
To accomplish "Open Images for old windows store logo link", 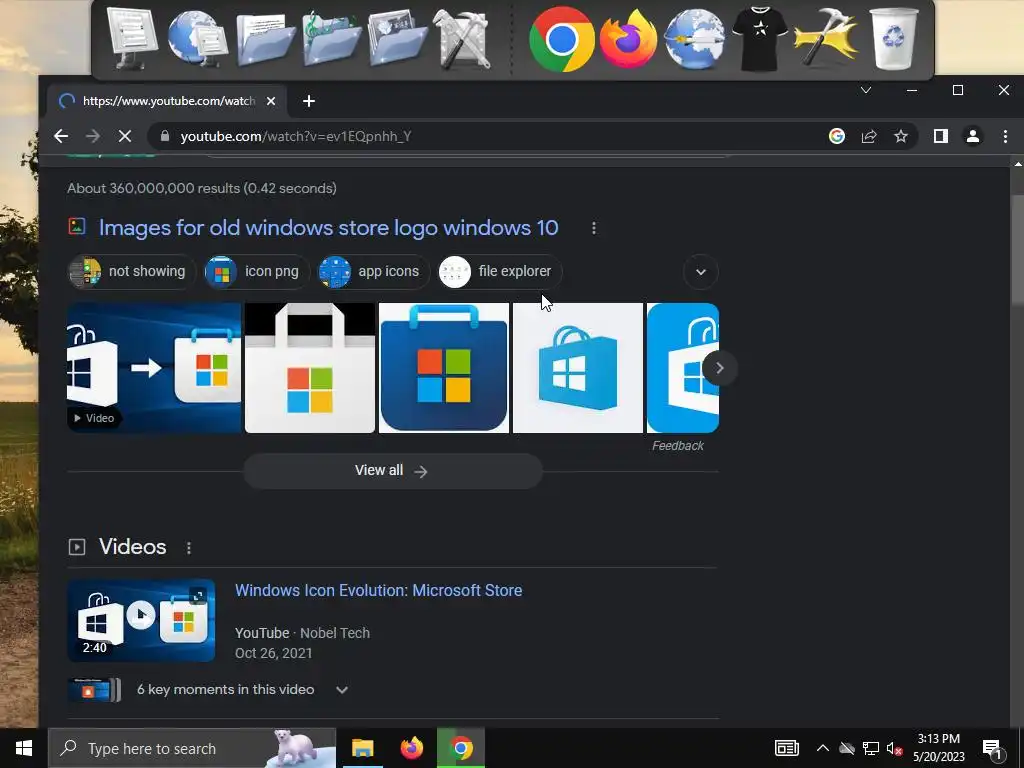I will [328, 227].
